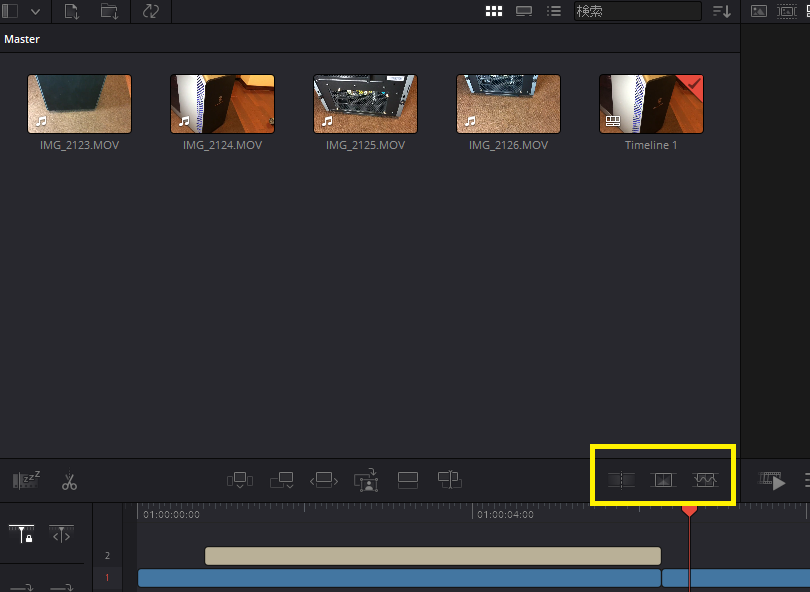Click the 01:00:00:00 ruler timecode
The image size is (810, 592).
[x=172, y=515]
